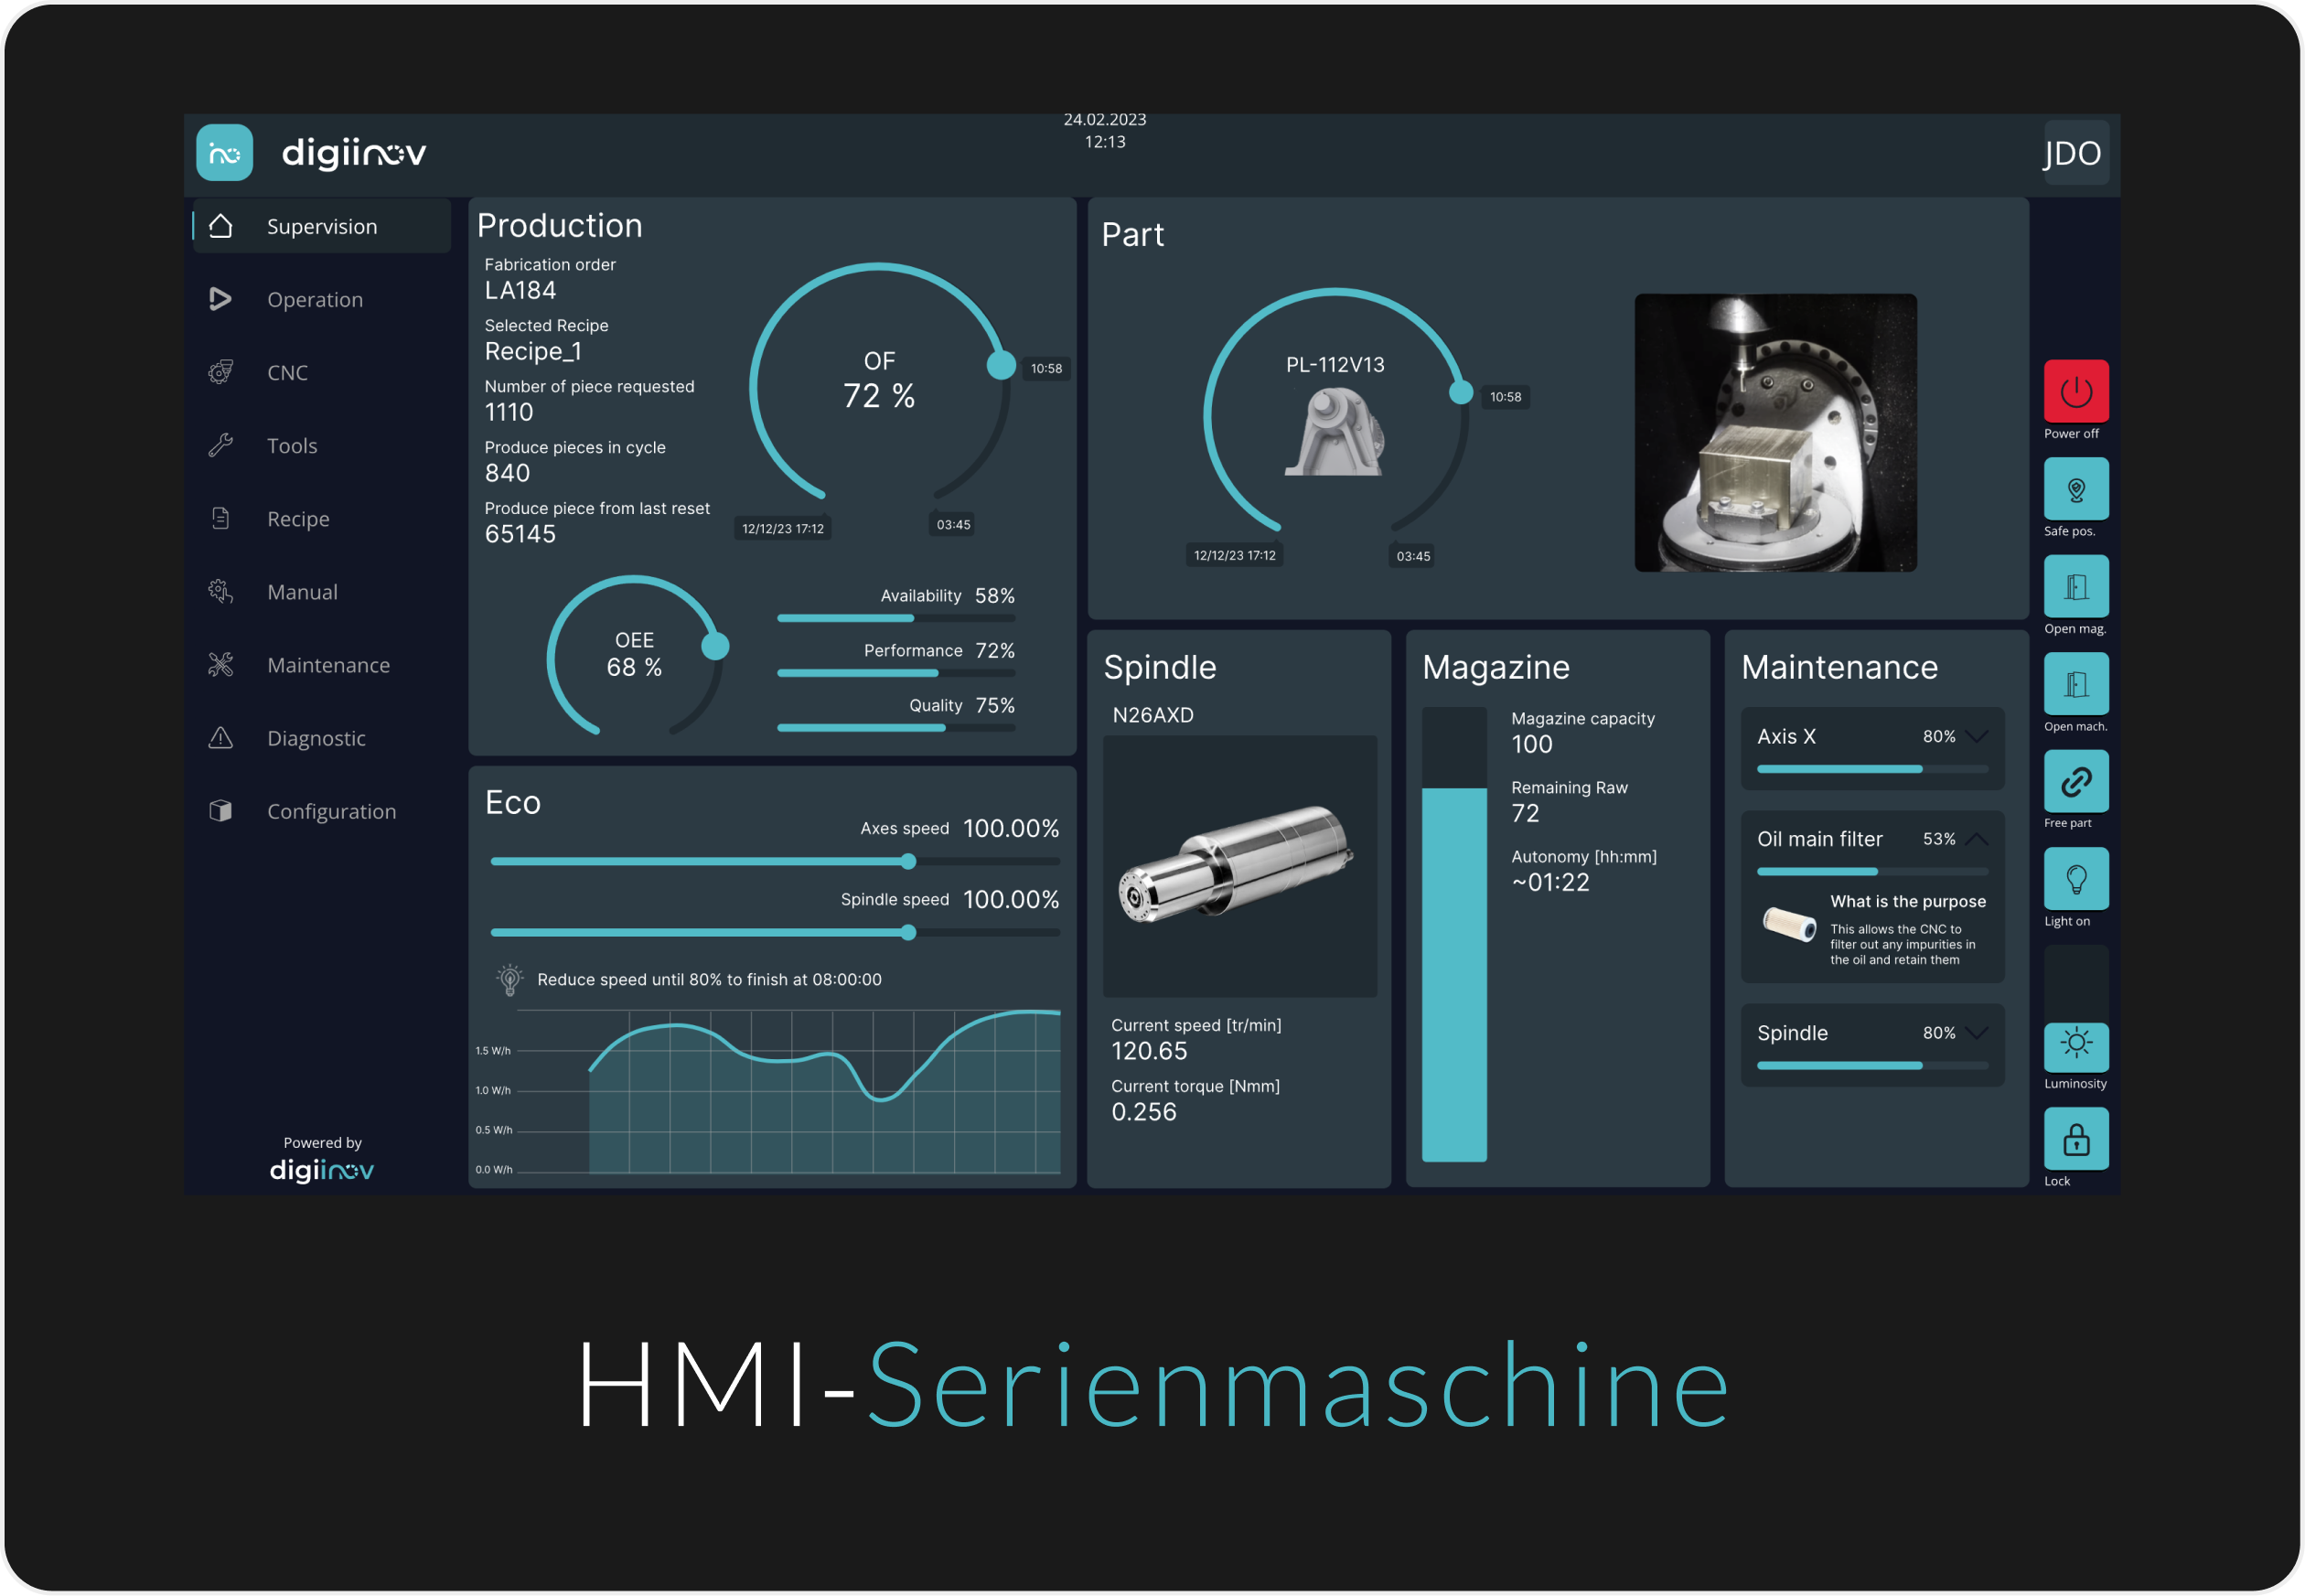Expand the Axis X maintenance details
This screenshot has width=2305, height=1596.
click(x=1976, y=737)
